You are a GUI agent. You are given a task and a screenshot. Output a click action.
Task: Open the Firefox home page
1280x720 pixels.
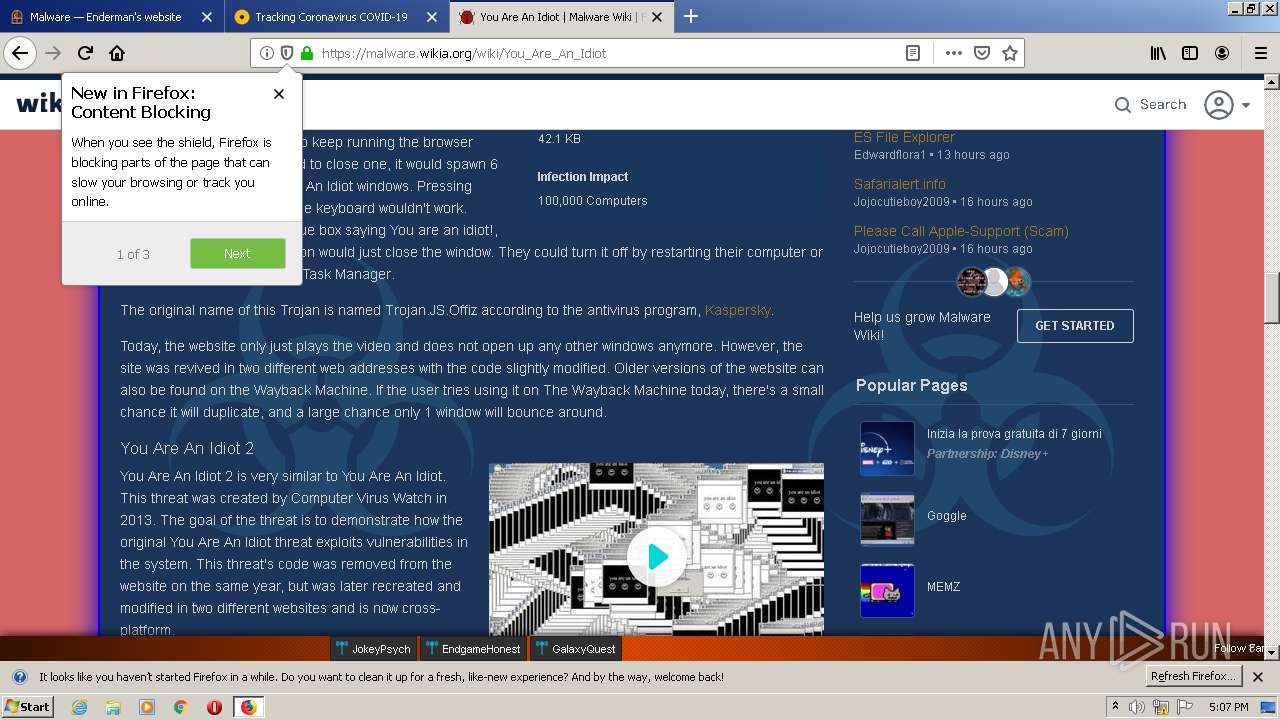tap(117, 53)
